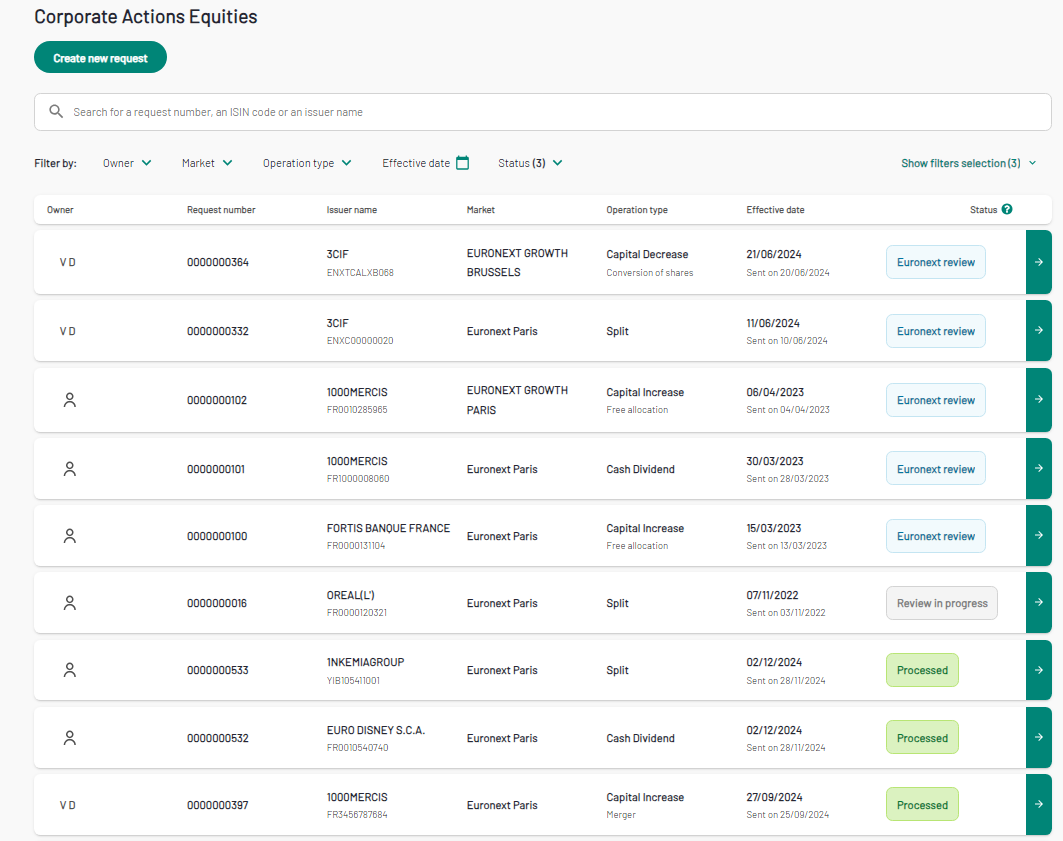The height and width of the screenshot is (841, 1063).
Task: Click arrow for OREAL(L') split request
Action: click(x=1038, y=603)
